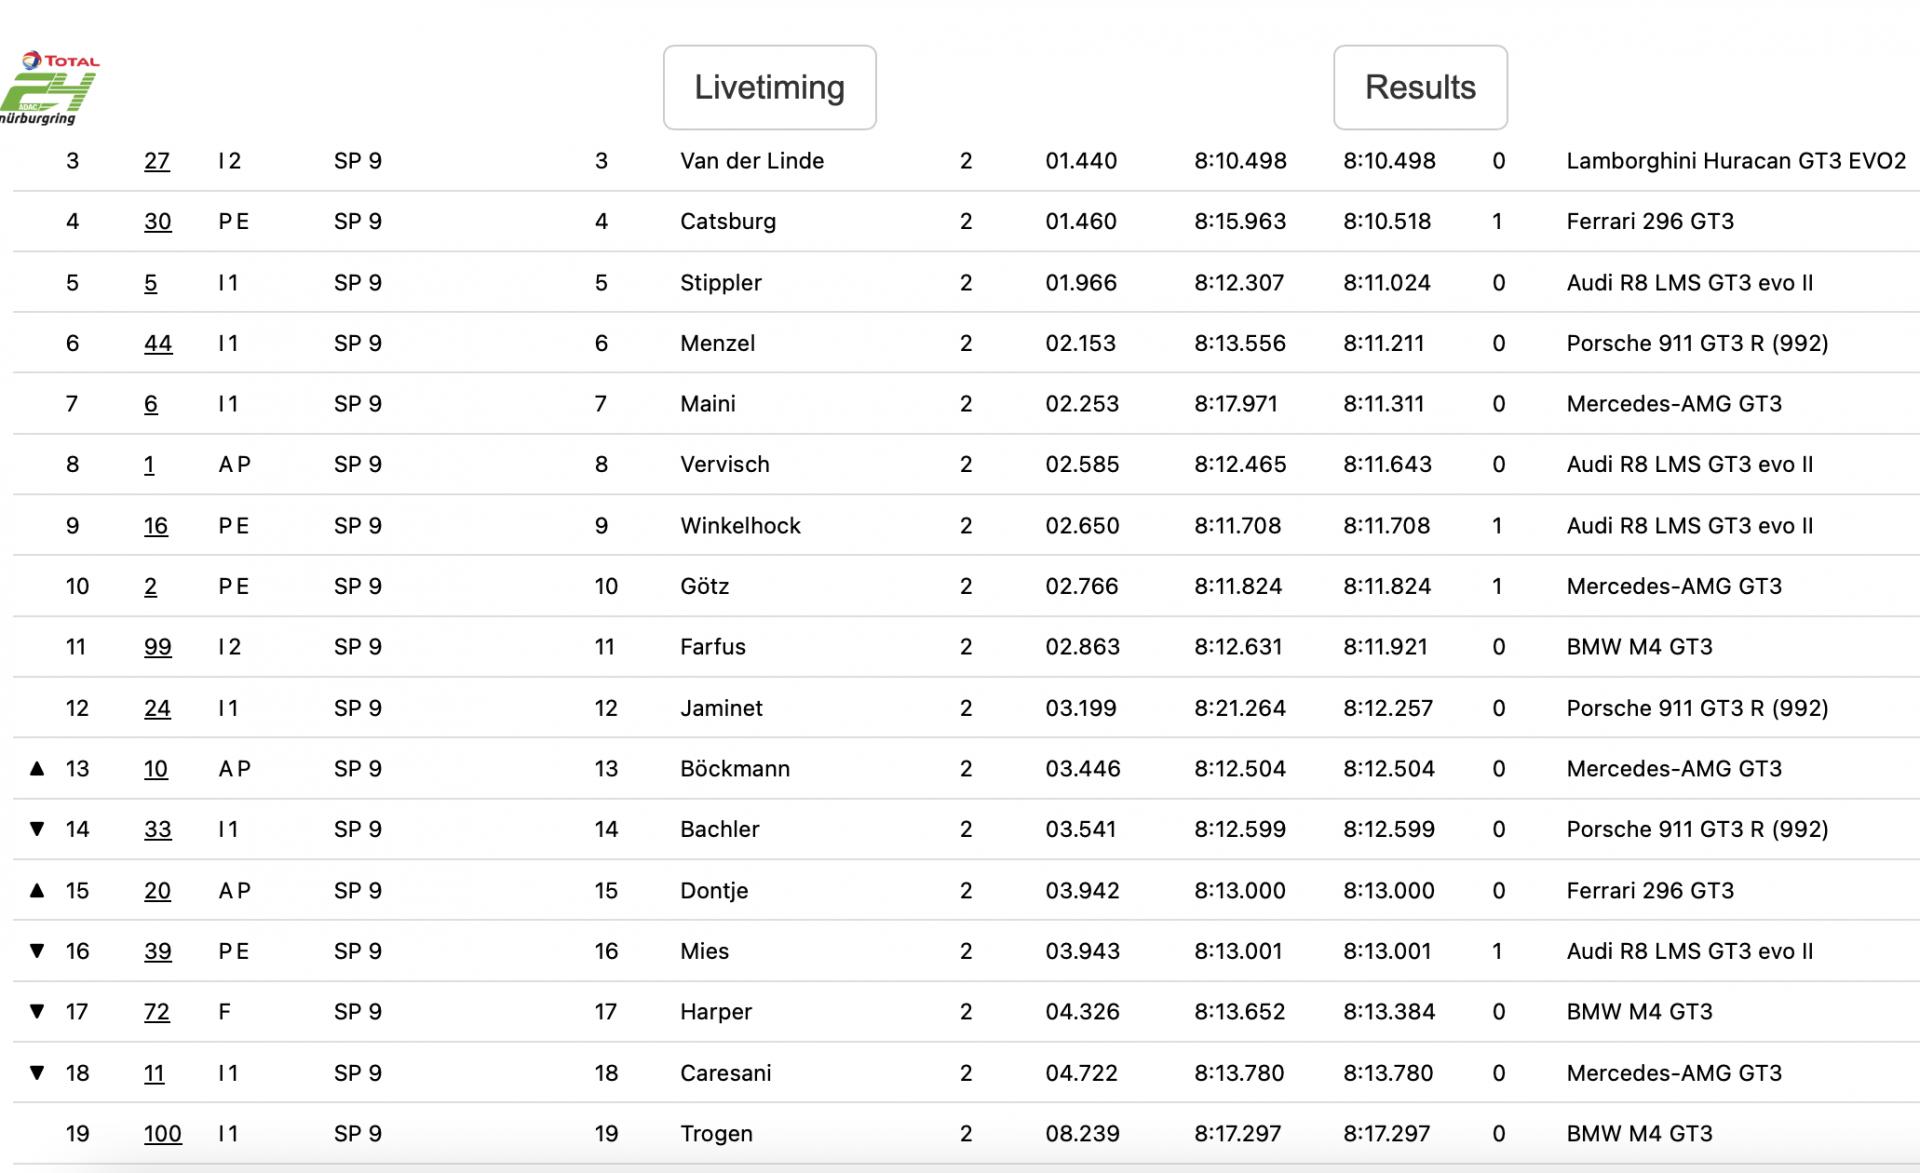Image resolution: width=1920 pixels, height=1173 pixels.
Task: Click car number 100 link
Action: [x=162, y=1134]
